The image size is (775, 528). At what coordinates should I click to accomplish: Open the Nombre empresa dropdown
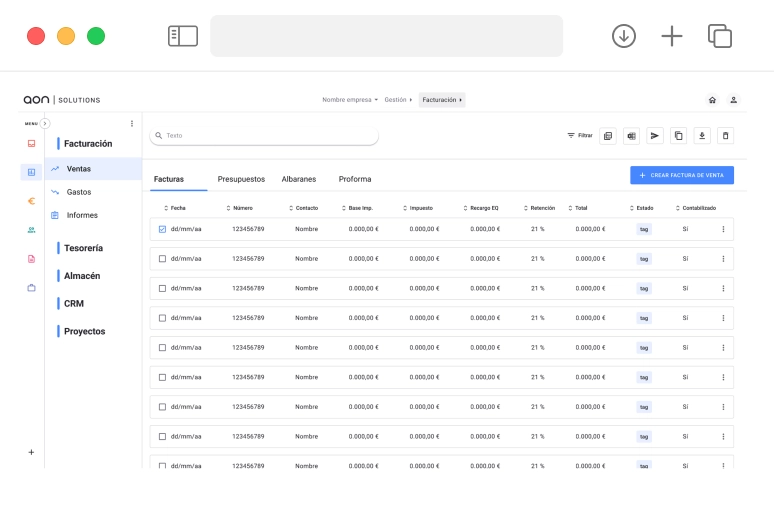pyautogui.click(x=349, y=100)
